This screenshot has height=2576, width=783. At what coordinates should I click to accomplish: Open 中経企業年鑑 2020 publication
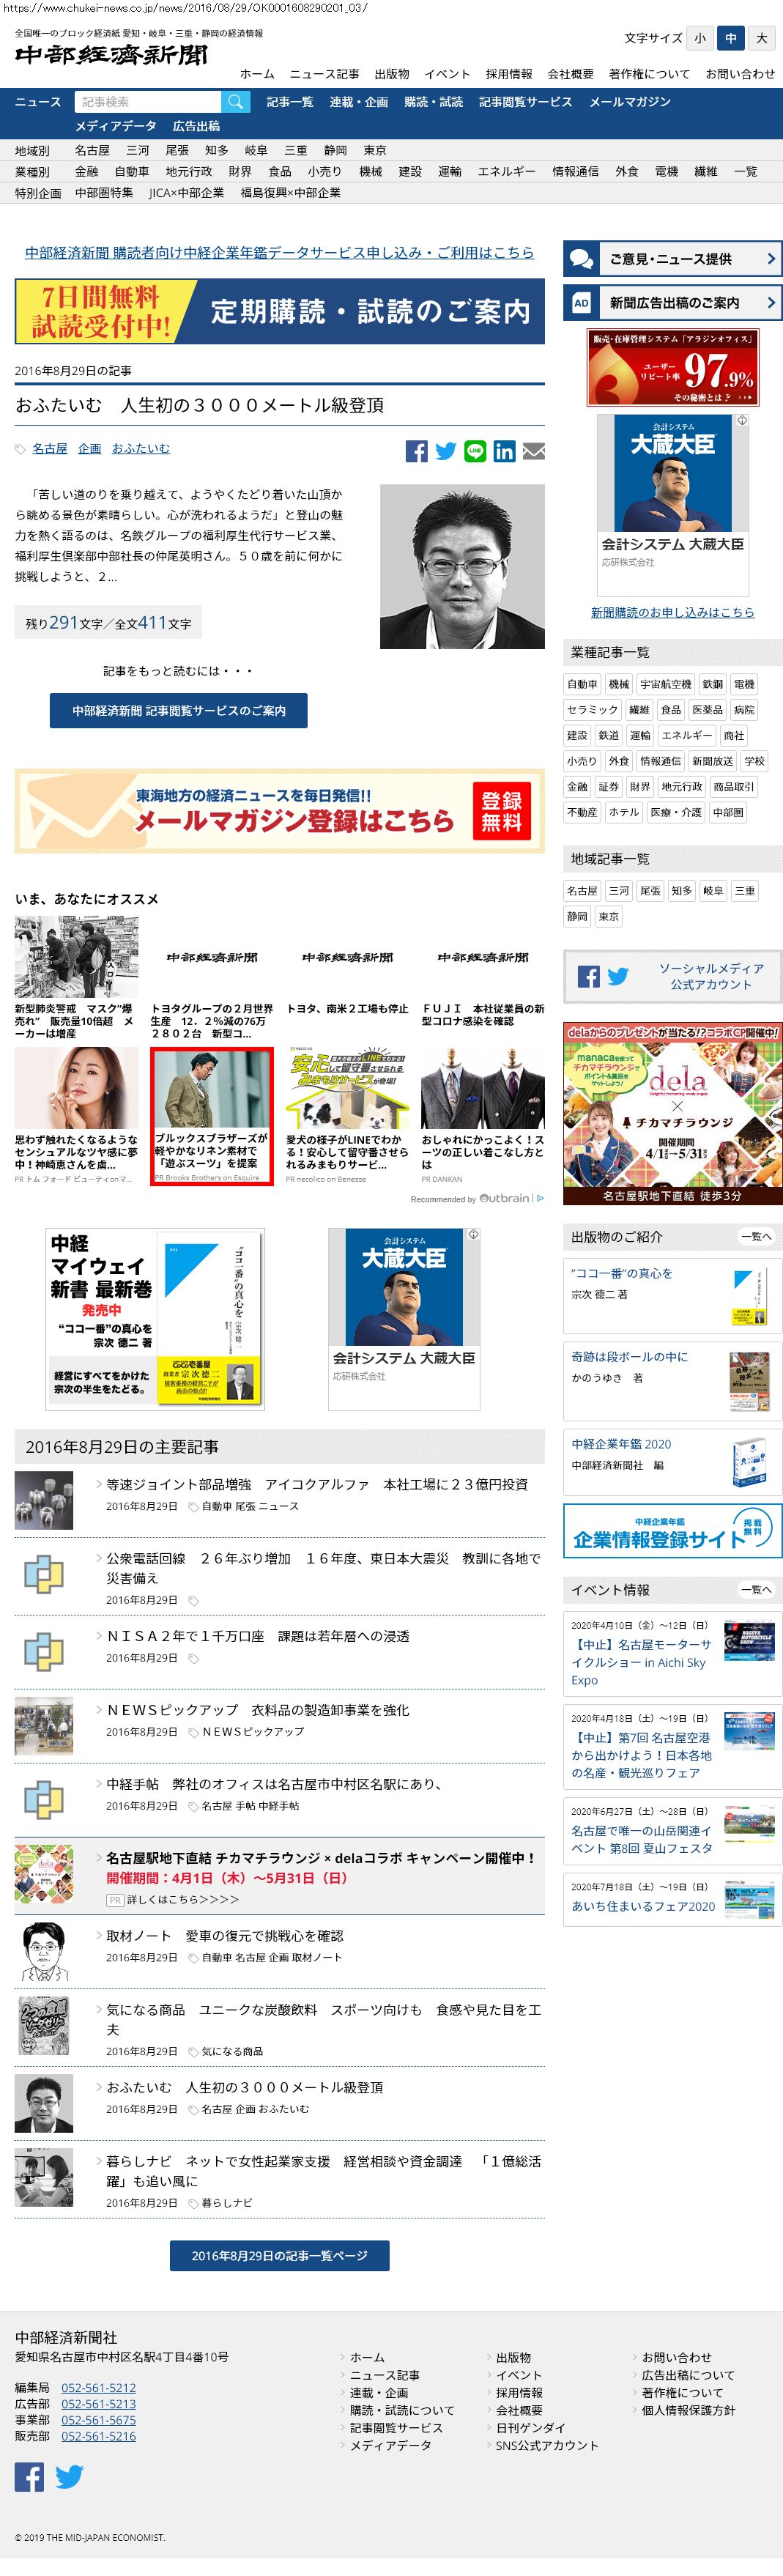(621, 1444)
